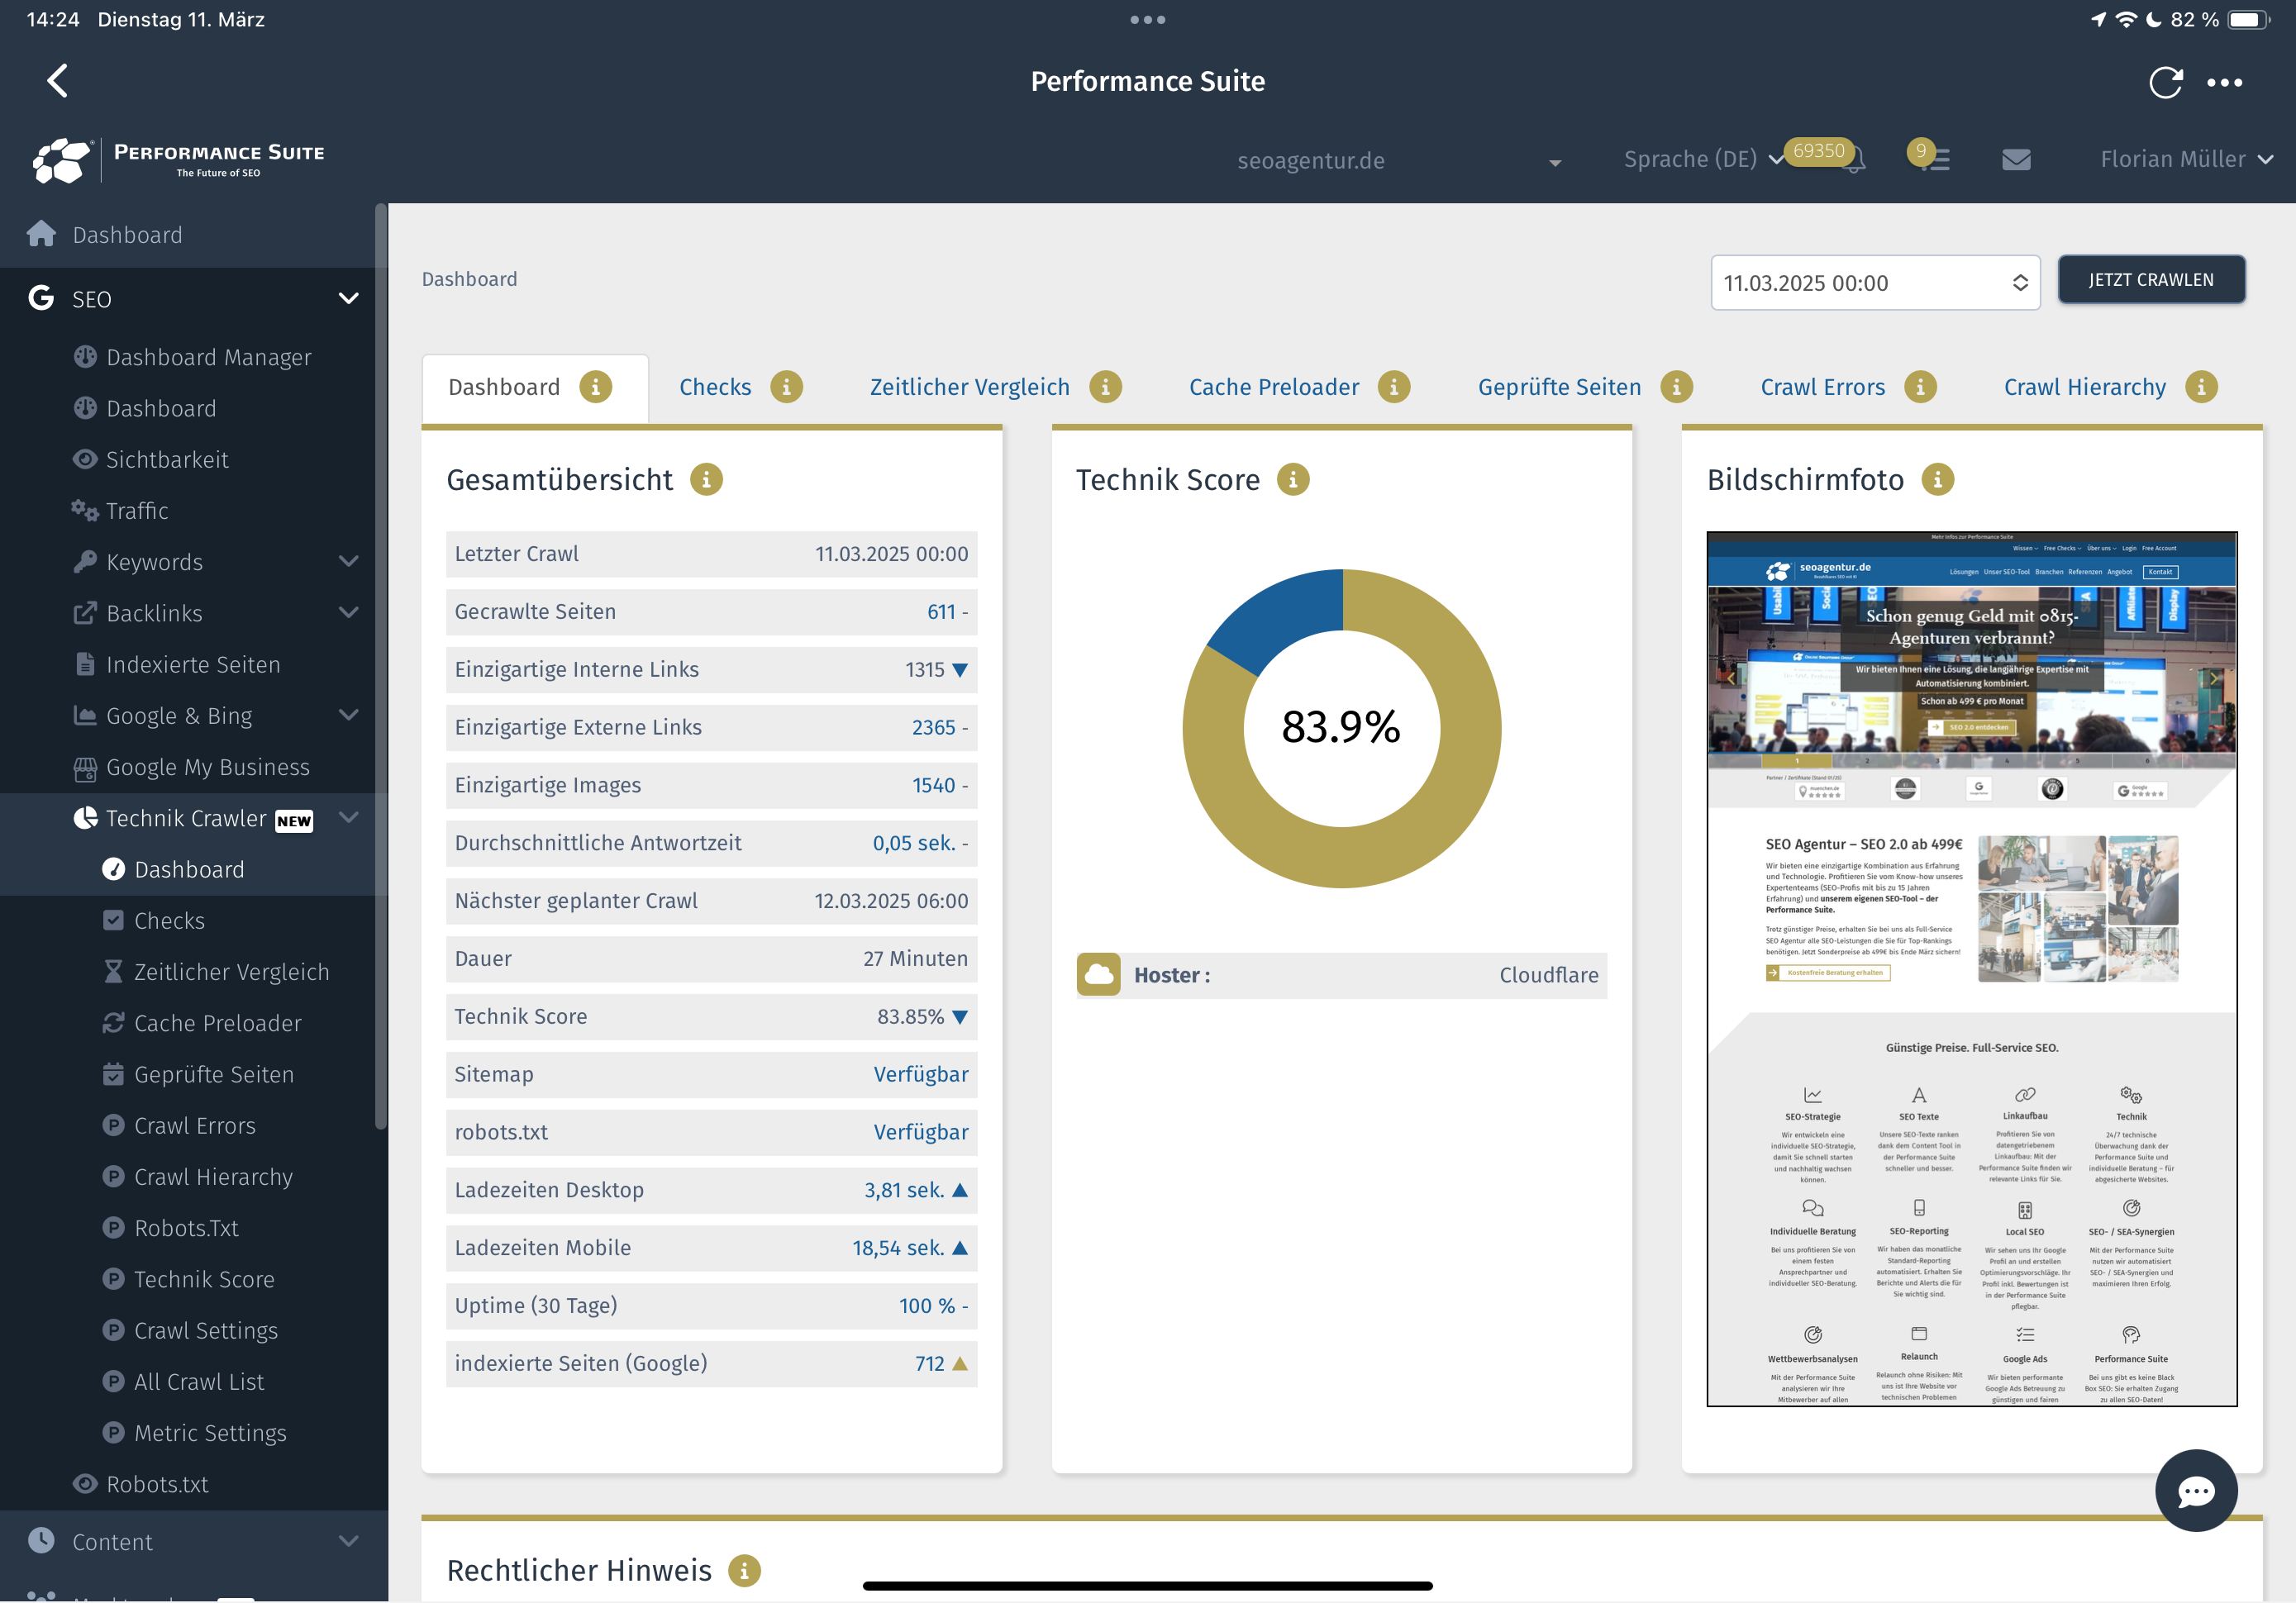Click info icon beside Zeitlicher Vergleich tab
Screen dimensions: 2296x1603
click(1105, 387)
